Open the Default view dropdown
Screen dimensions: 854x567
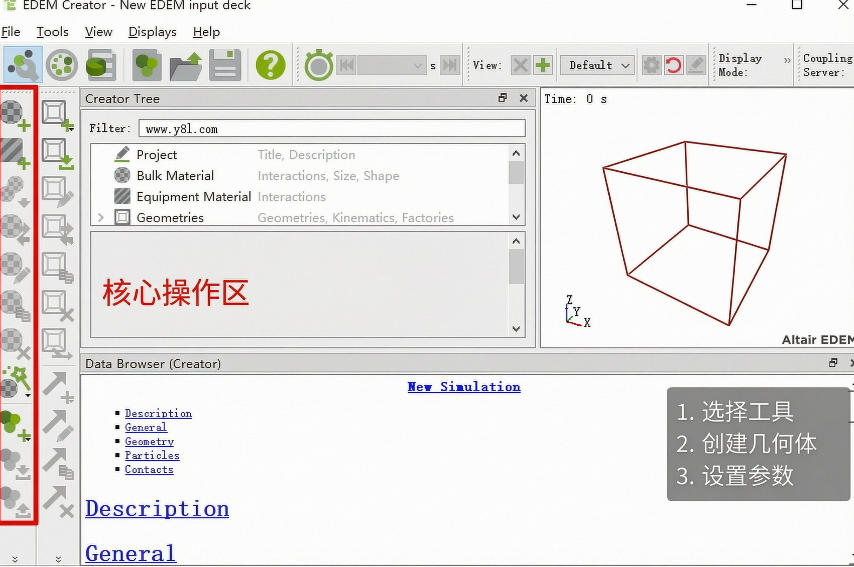click(x=597, y=65)
